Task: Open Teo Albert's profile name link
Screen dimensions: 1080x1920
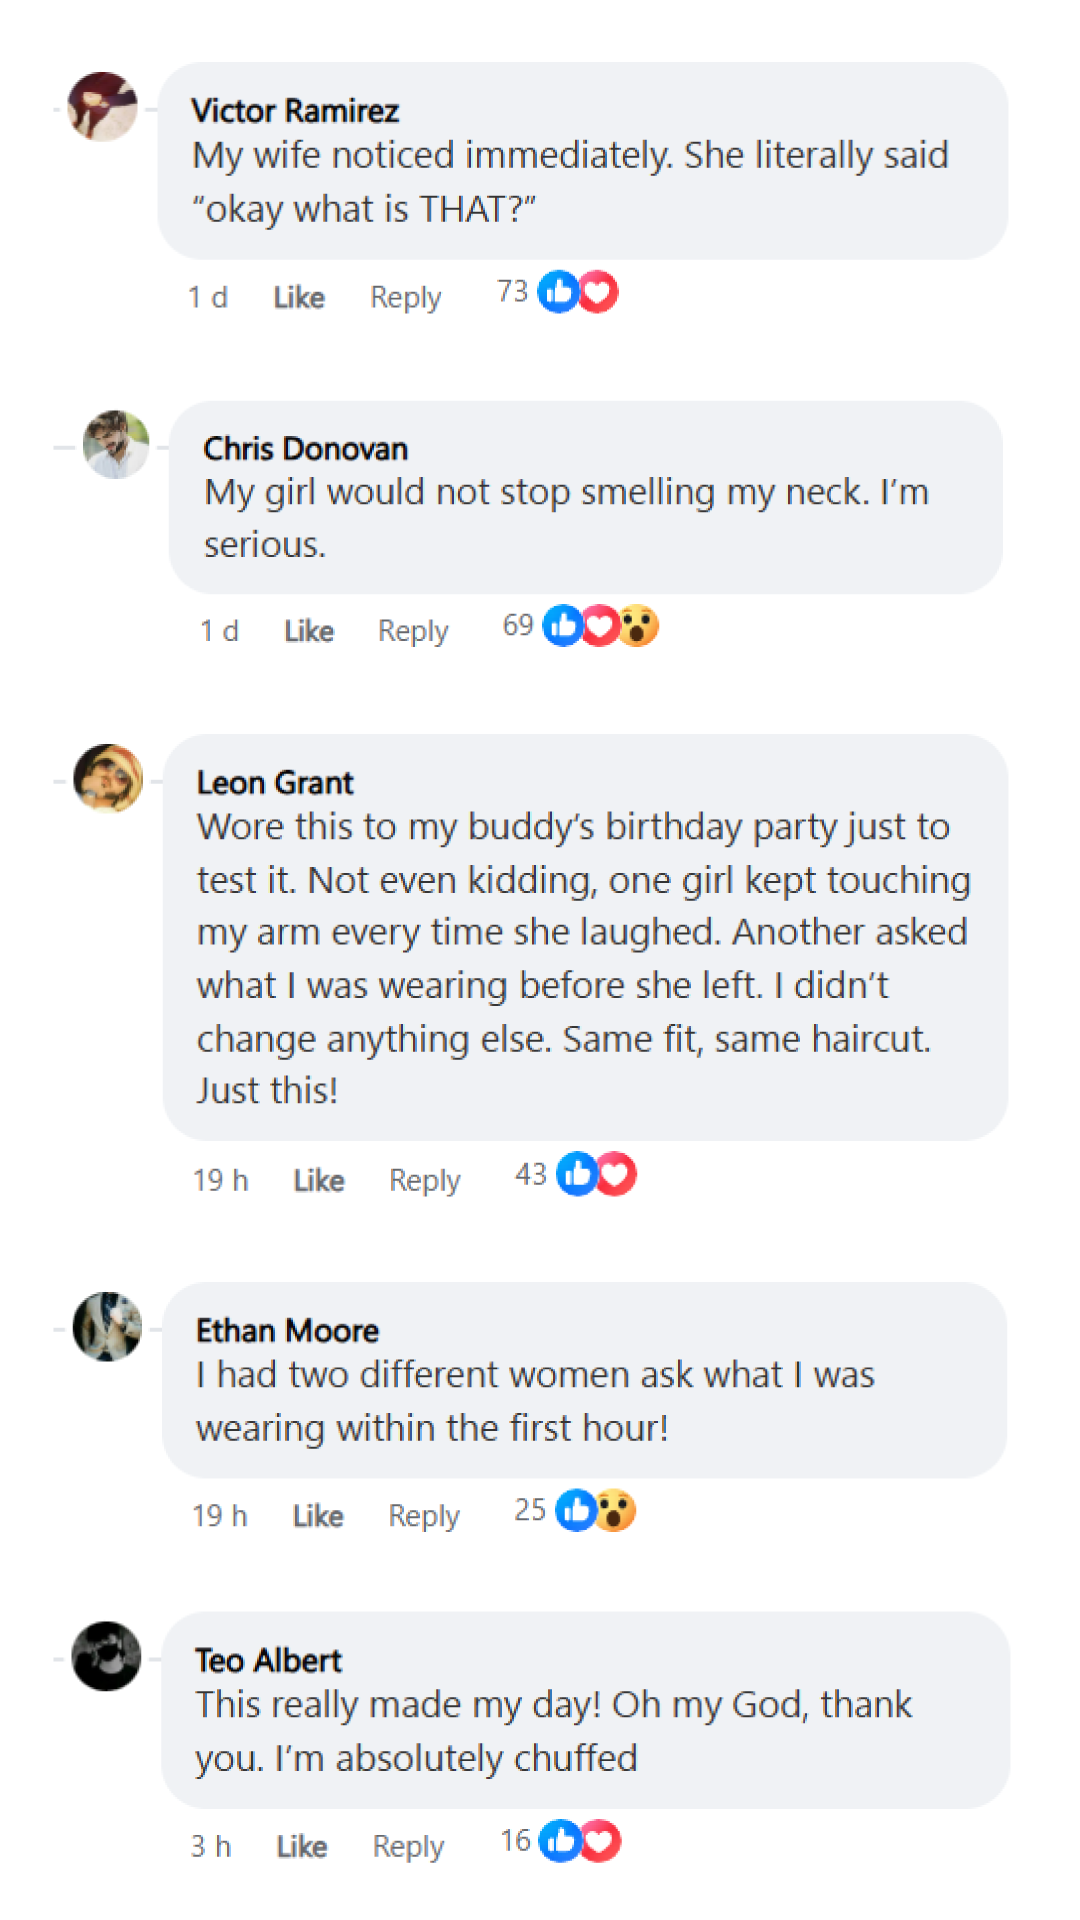Action: (268, 1661)
